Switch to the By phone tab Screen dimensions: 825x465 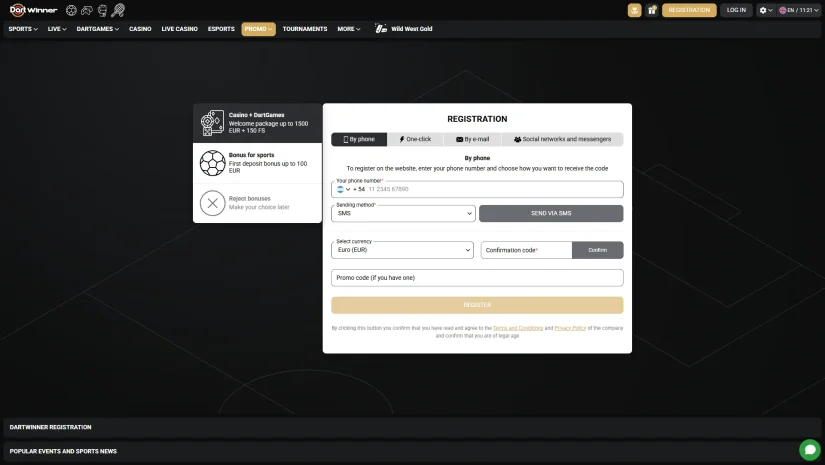click(359, 139)
